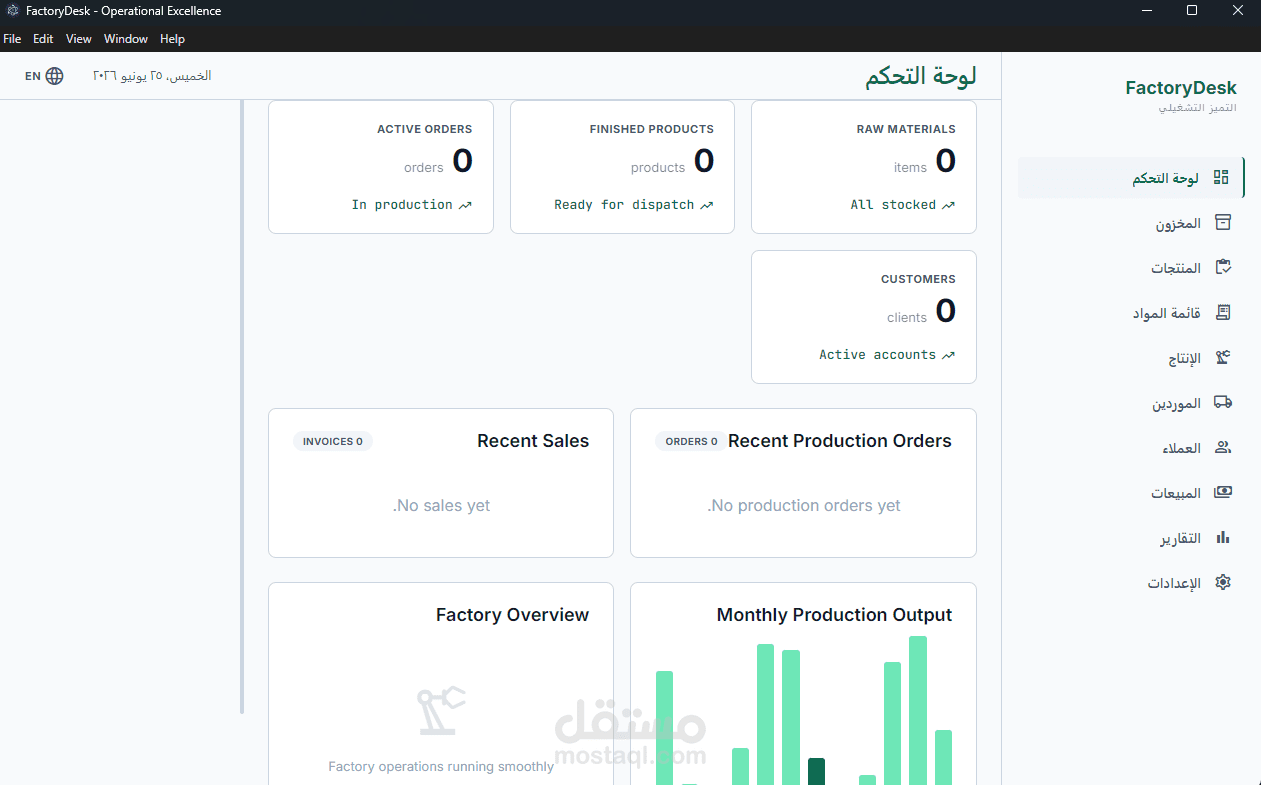
Task: Click the vertical scrollbar of the dashboard
Action: [x=242, y=407]
